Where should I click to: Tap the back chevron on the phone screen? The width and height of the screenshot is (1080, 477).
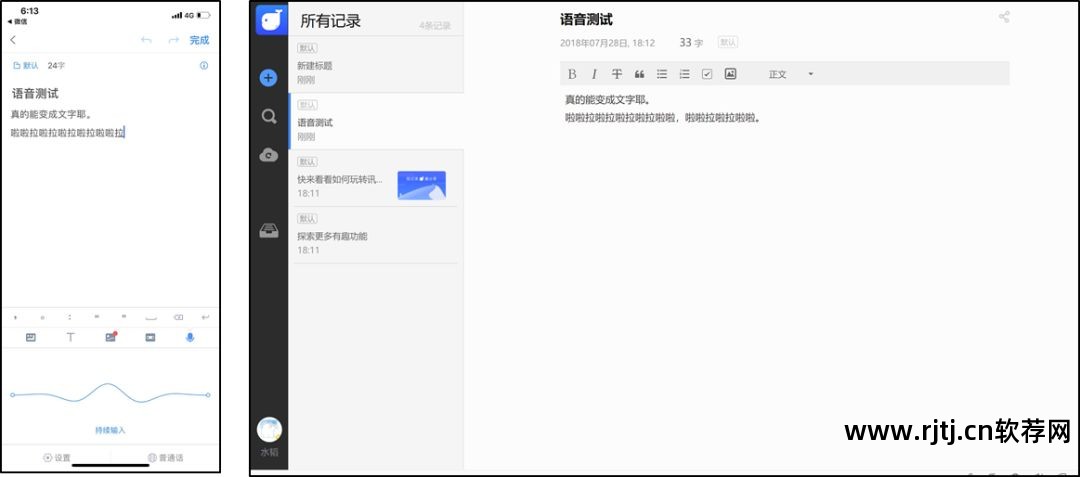pyautogui.click(x=13, y=40)
